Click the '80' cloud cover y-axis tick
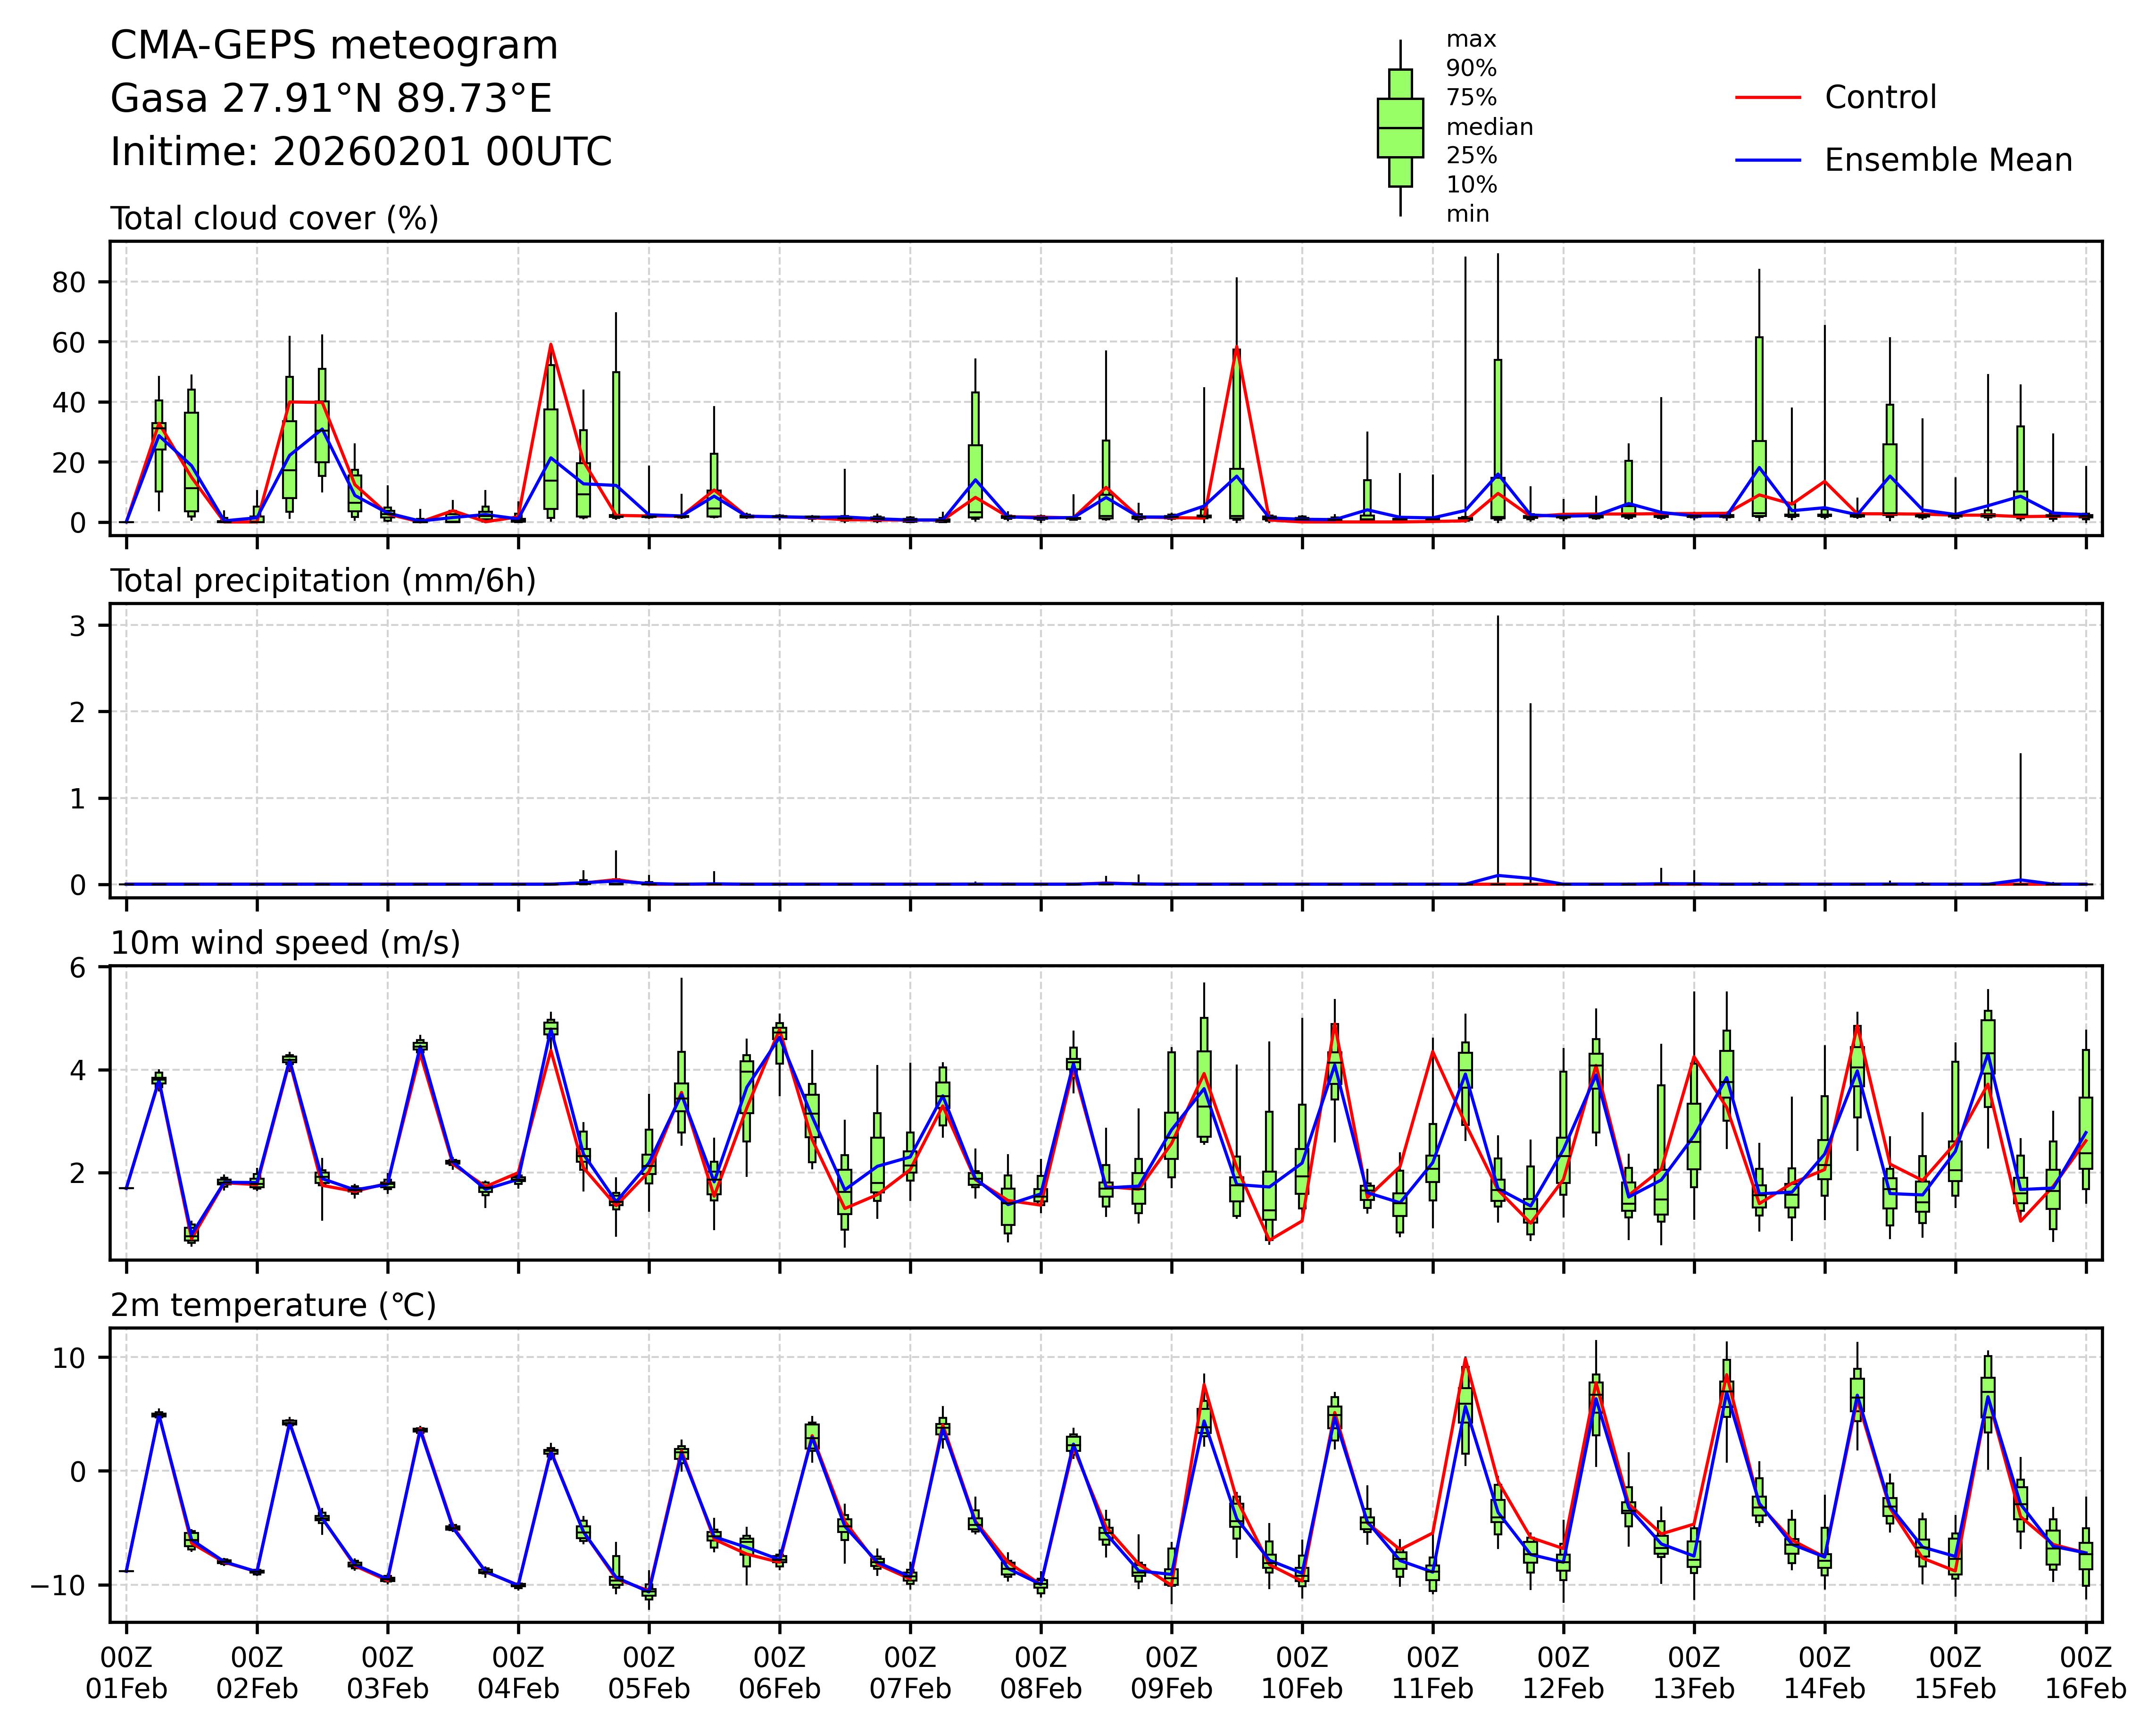 coord(69,283)
